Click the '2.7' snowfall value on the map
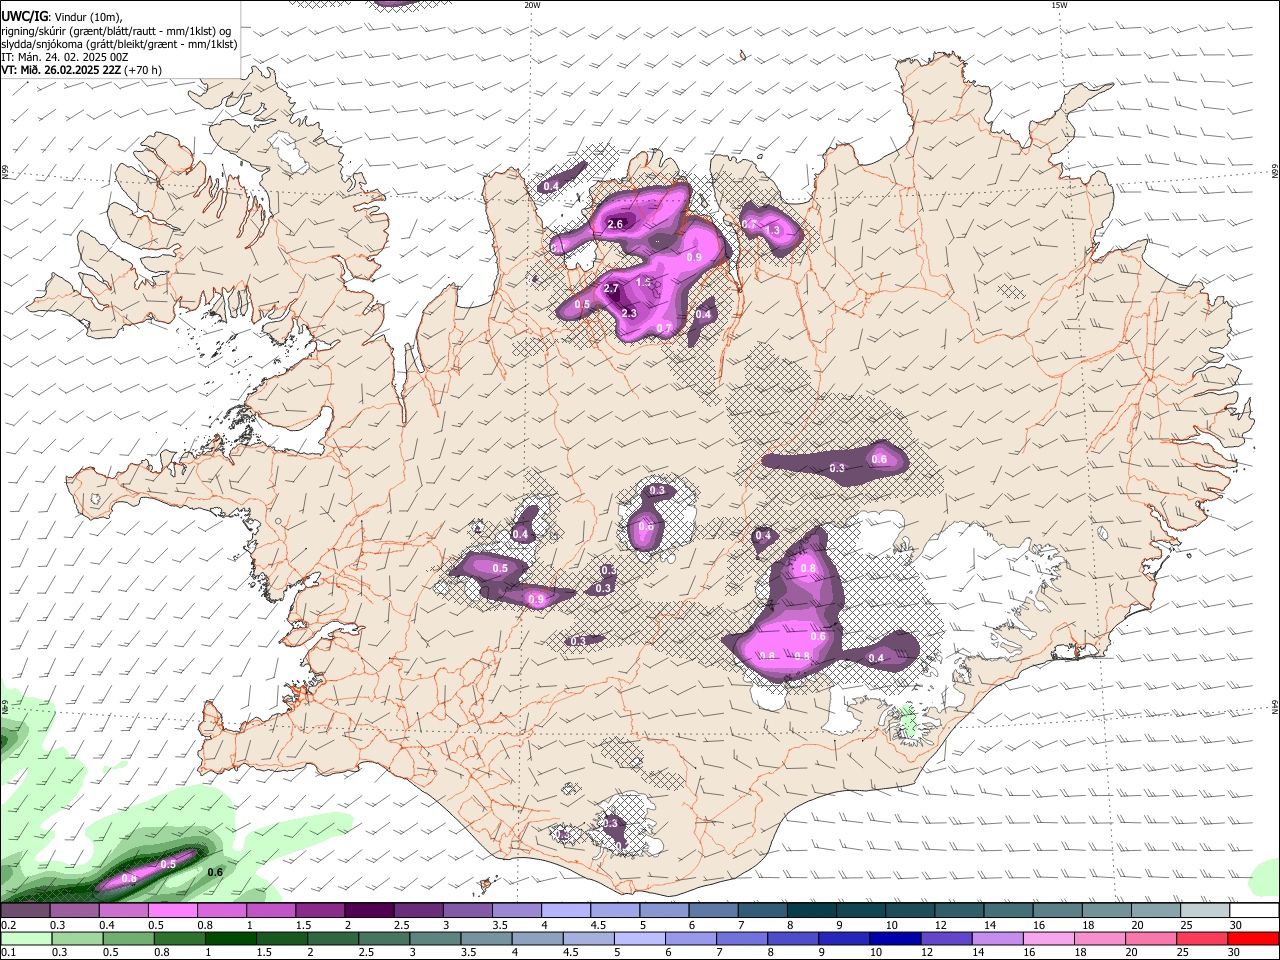Screen dimensions: 1280x960 pos(611,289)
